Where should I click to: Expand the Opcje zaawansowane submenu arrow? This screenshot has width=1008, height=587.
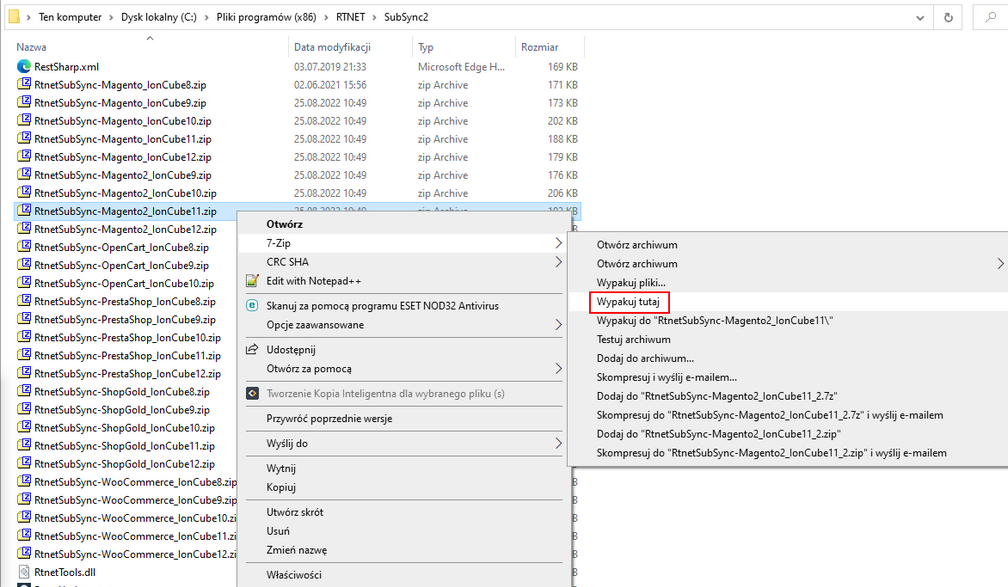[x=558, y=325]
